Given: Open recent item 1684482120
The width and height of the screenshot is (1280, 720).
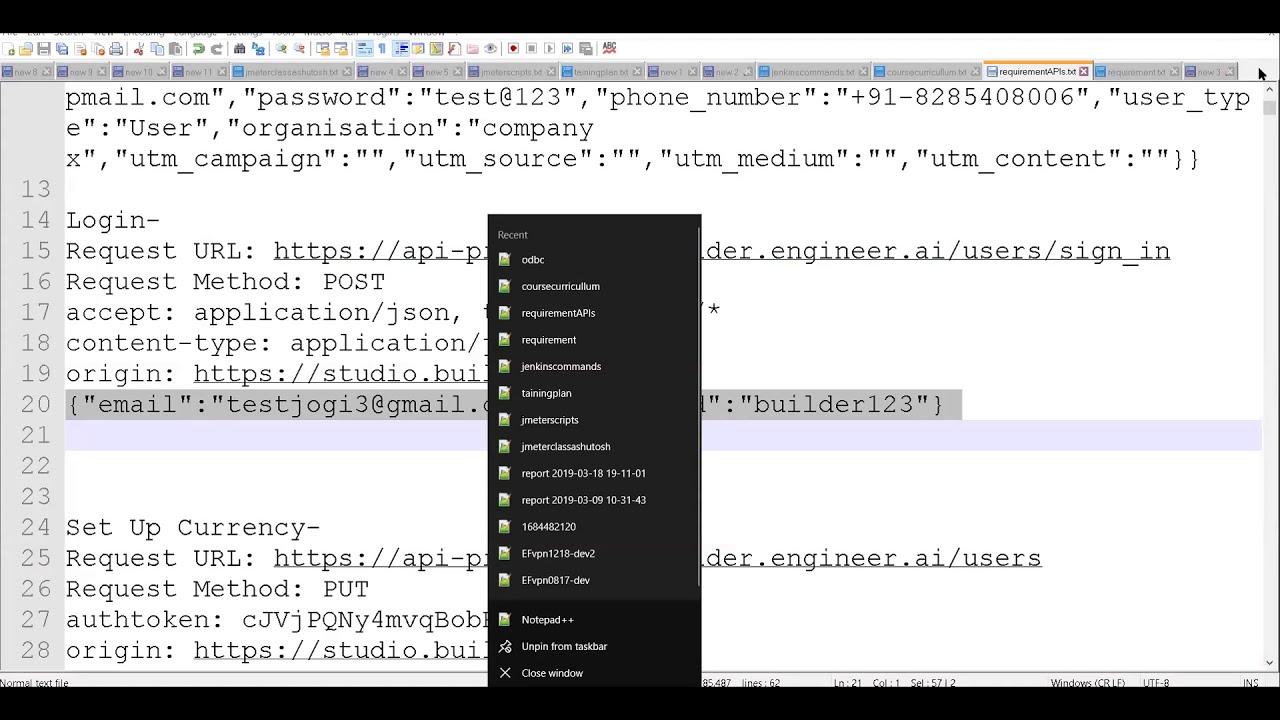Looking at the screenshot, I should point(594,526).
